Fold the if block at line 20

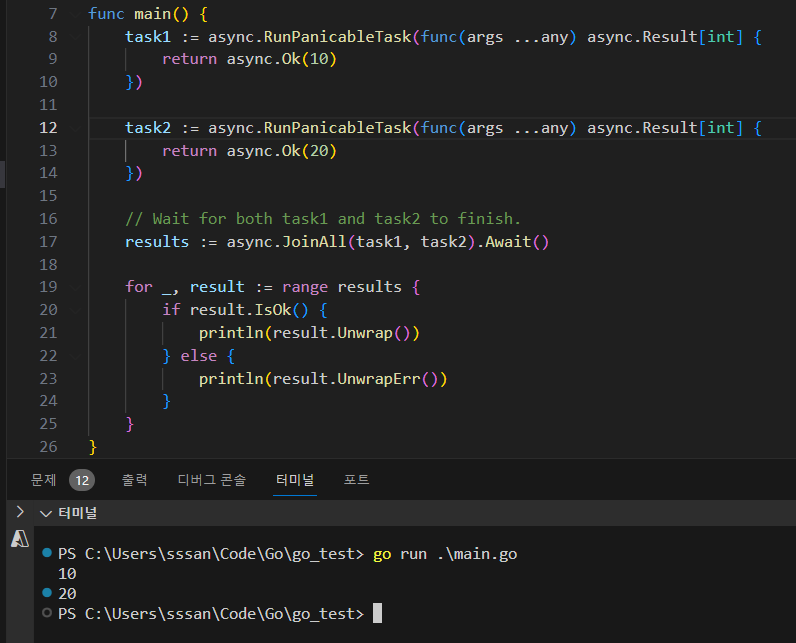coord(76,310)
